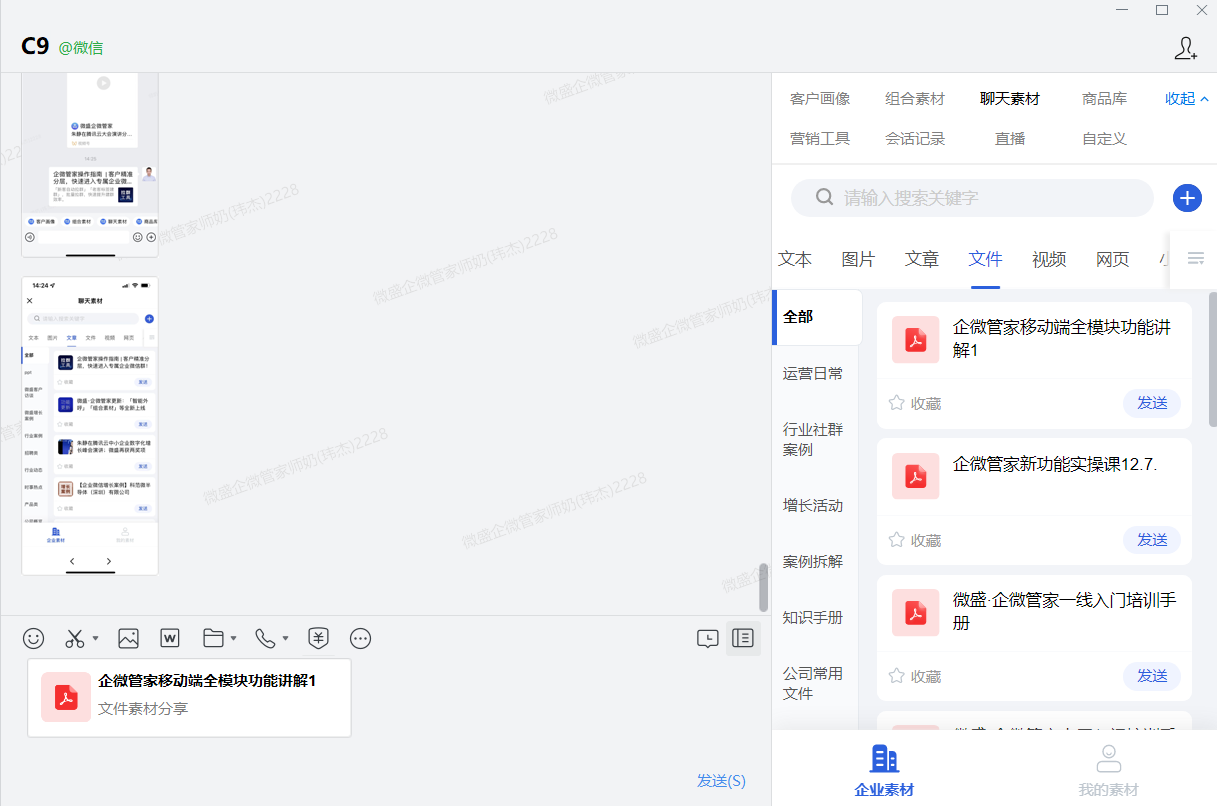This screenshot has width=1217, height=806.
Task: Switch material type to 网页
Action: tap(1113, 259)
